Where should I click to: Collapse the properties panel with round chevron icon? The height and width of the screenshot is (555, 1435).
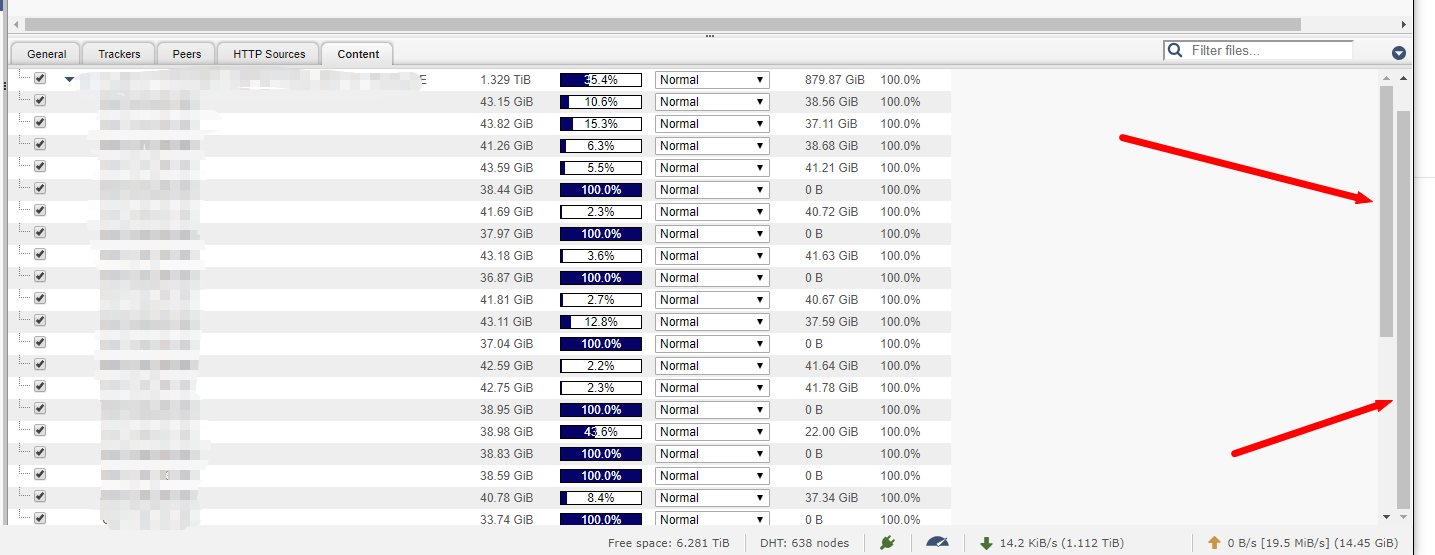pos(1399,53)
